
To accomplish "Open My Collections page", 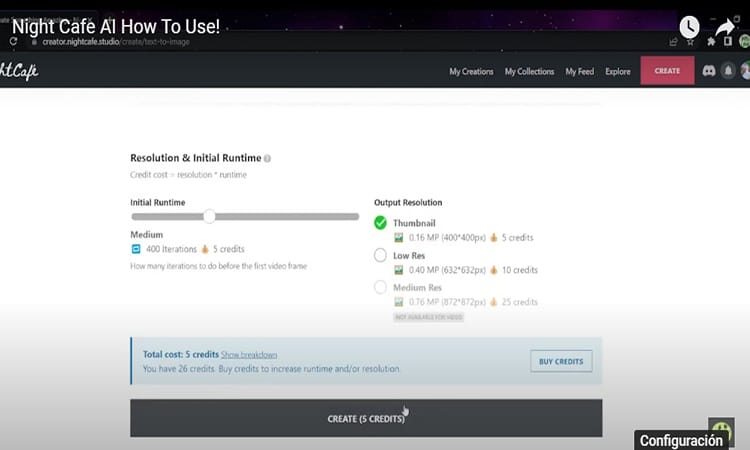I will 529,71.
